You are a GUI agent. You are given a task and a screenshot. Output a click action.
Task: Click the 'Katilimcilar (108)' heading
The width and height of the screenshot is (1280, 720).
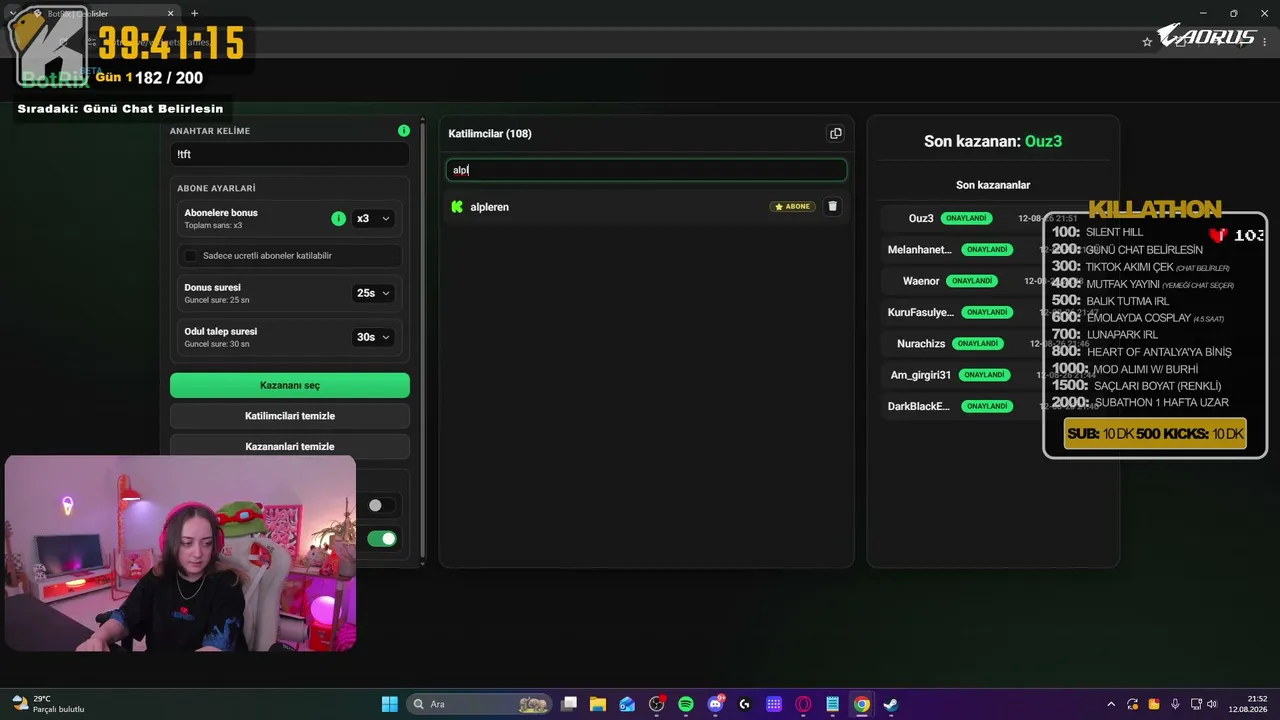tap(490, 133)
